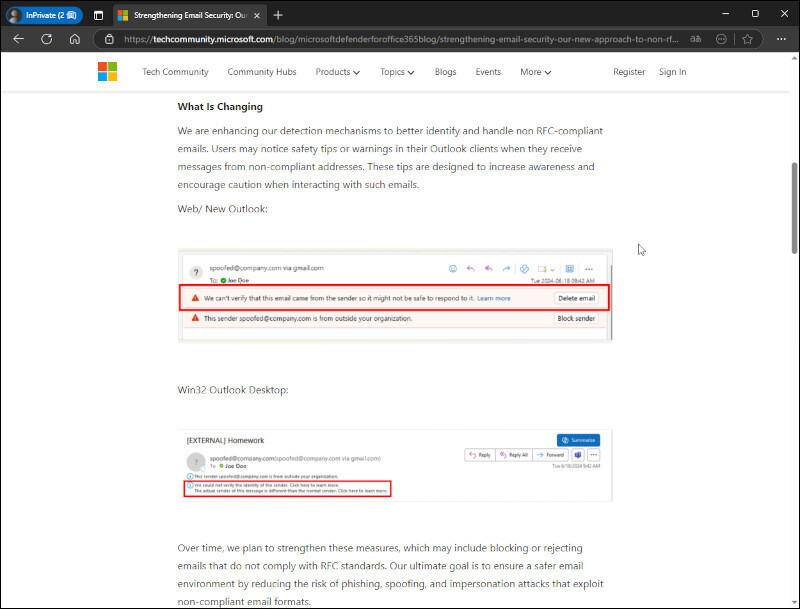The width and height of the screenshot is (800, 609).
Task: Close the Strengthening Email Security tab
Action: tap(257, 15)
